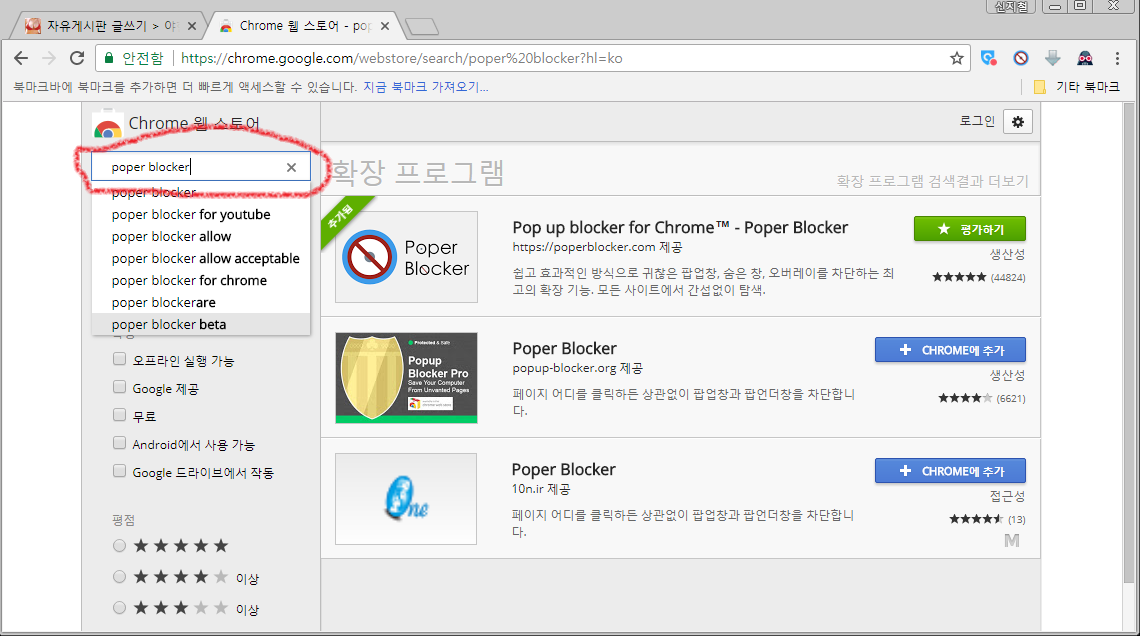This screenshot has width=1140, height=636.
Task: Check the 오프라인 실행 가능 checkbox
Action: pos(119,359)
